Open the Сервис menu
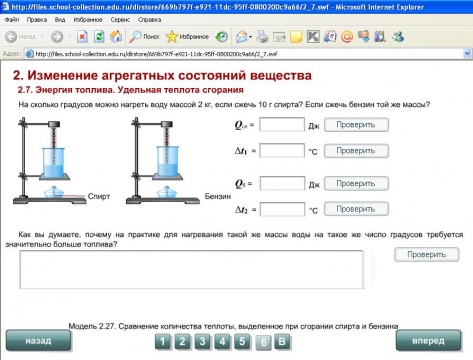The height and width of the screenshot is (360, 473). 120,20
